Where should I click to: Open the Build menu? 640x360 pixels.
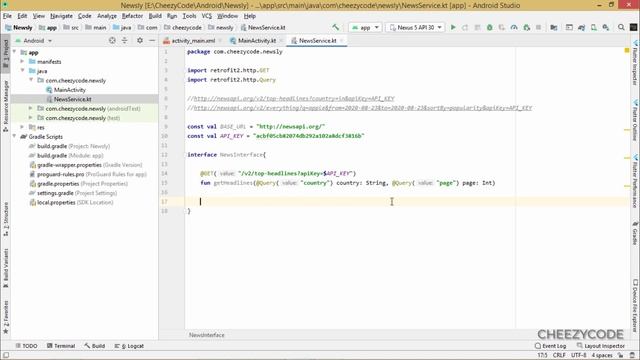(x=155, y=16)
